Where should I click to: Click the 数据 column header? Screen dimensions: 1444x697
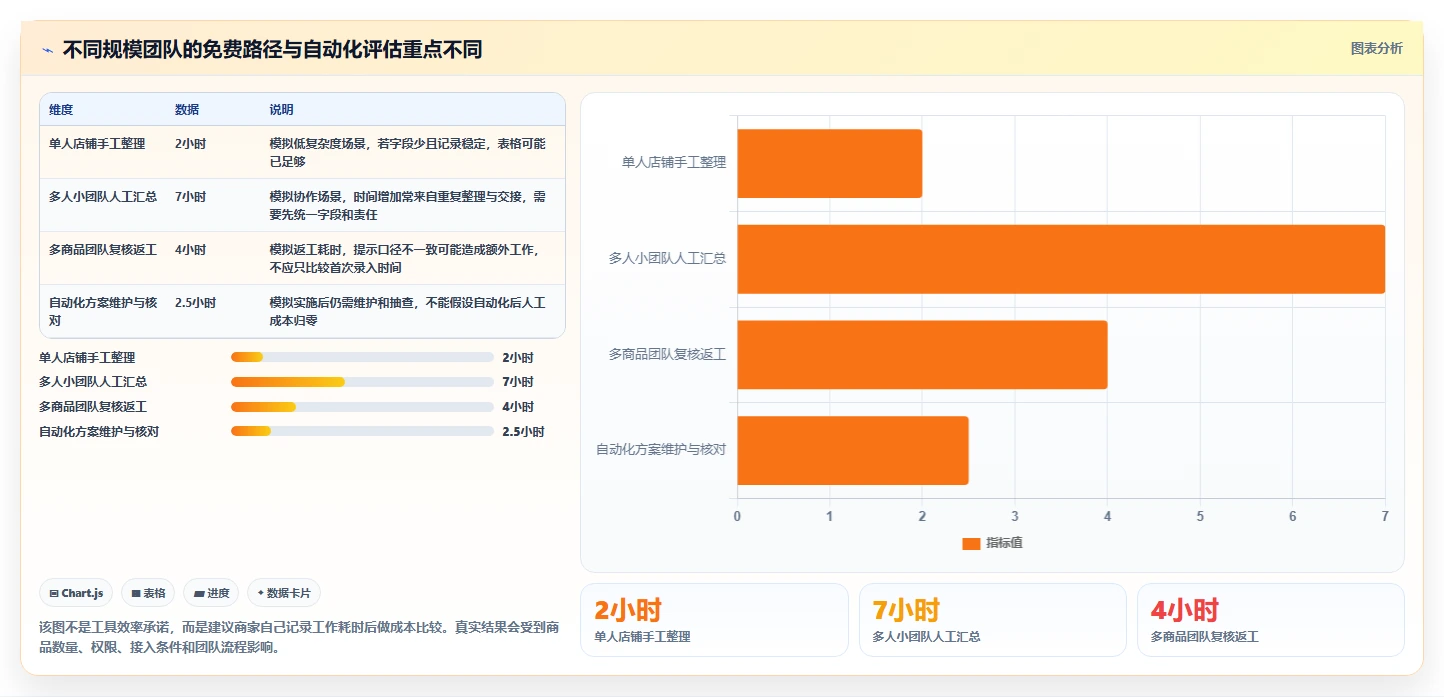(187, 110)
